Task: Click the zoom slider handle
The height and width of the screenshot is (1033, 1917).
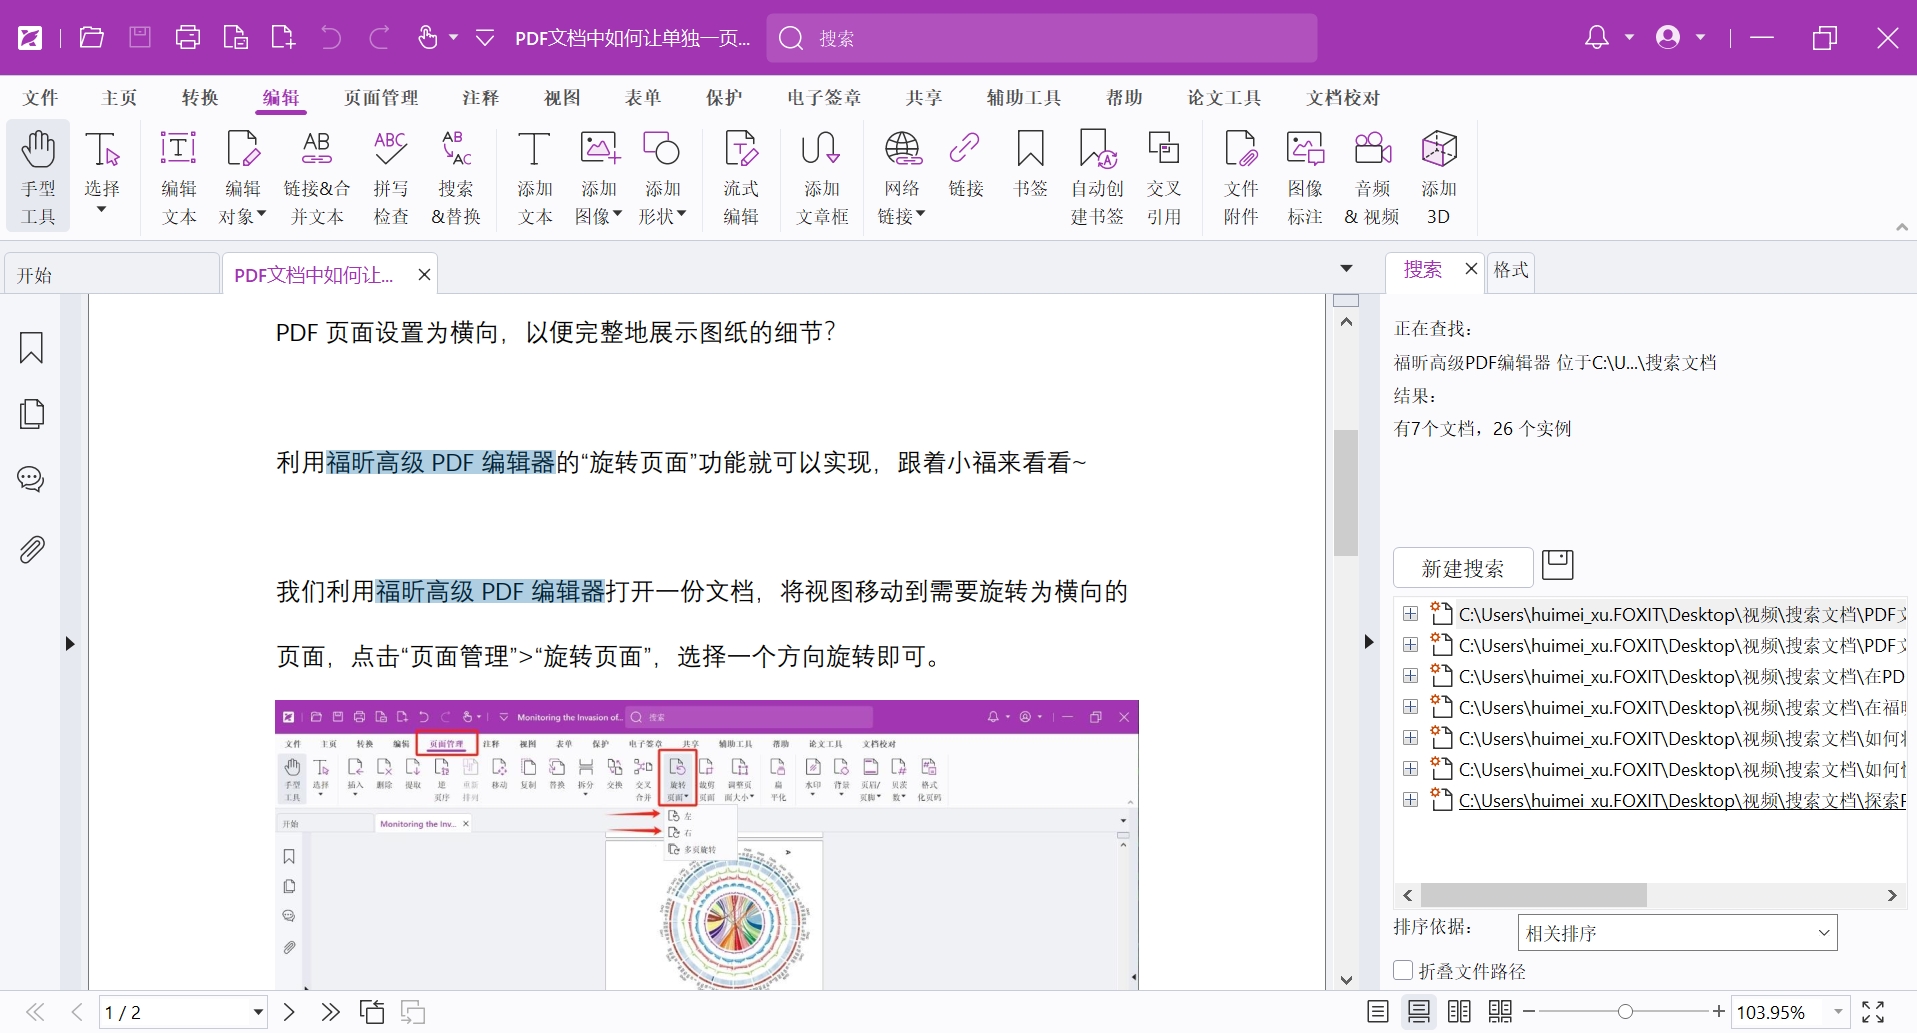Action: click(x=1625, y=1012)
